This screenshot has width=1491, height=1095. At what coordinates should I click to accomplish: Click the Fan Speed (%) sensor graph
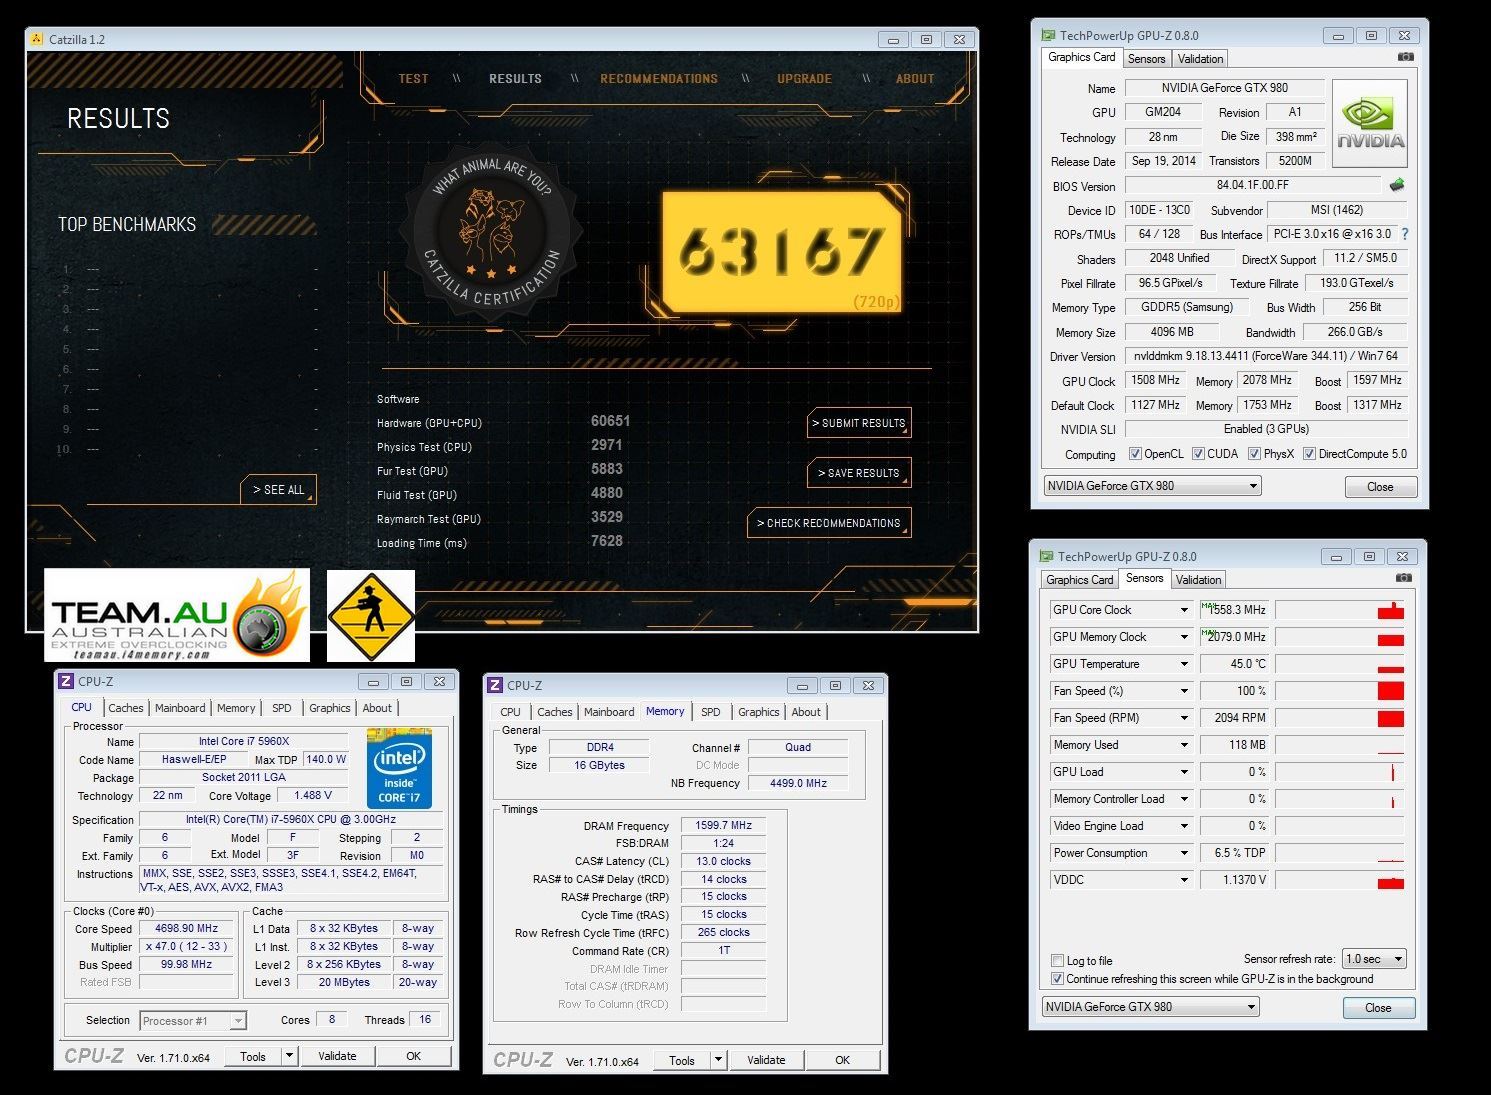[1339, 691]
